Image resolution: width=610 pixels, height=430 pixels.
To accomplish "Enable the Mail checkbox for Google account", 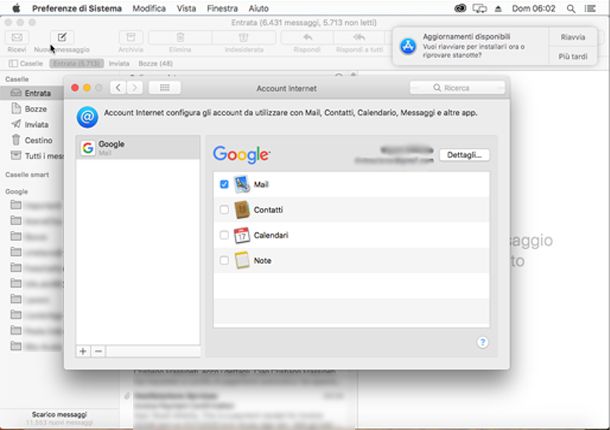I will 224,184.
